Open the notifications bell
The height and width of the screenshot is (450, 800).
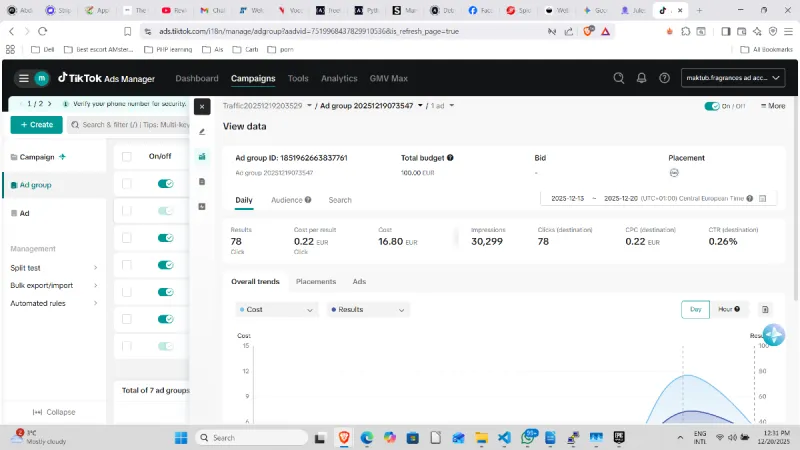pos(641,78)
